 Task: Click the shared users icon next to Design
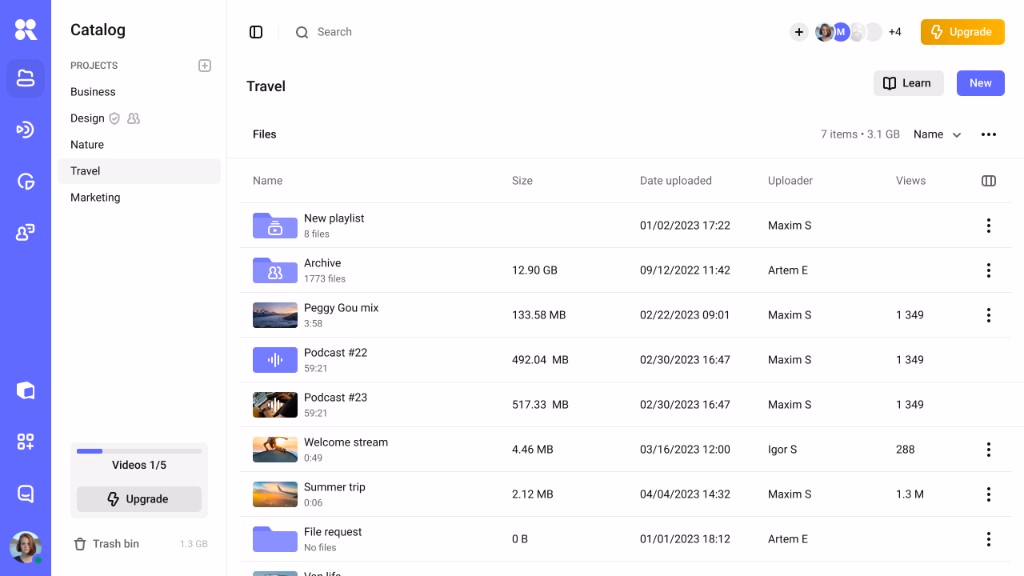point(133,118)
